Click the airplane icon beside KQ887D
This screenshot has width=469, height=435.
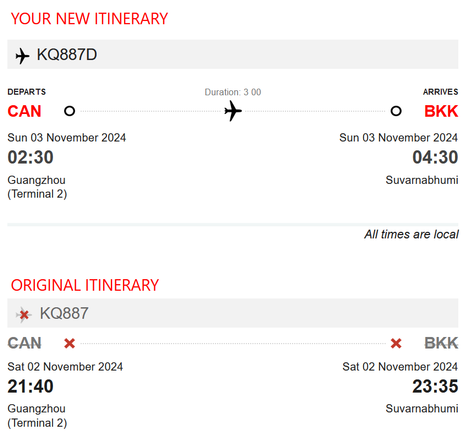click(22, 56)
